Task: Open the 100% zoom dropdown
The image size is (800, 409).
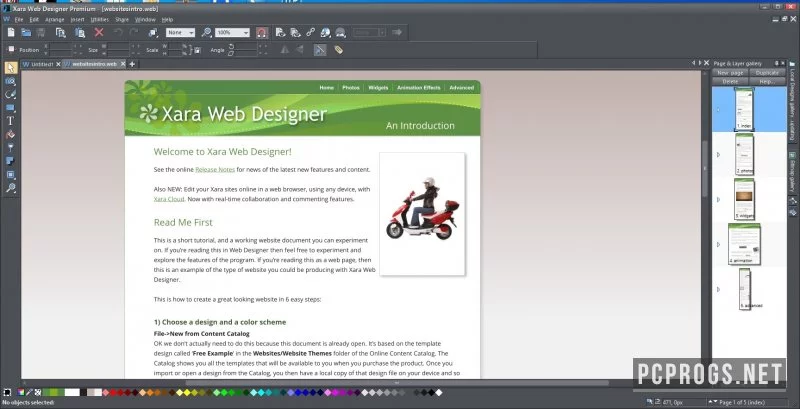Action: [x=232, y=33]
